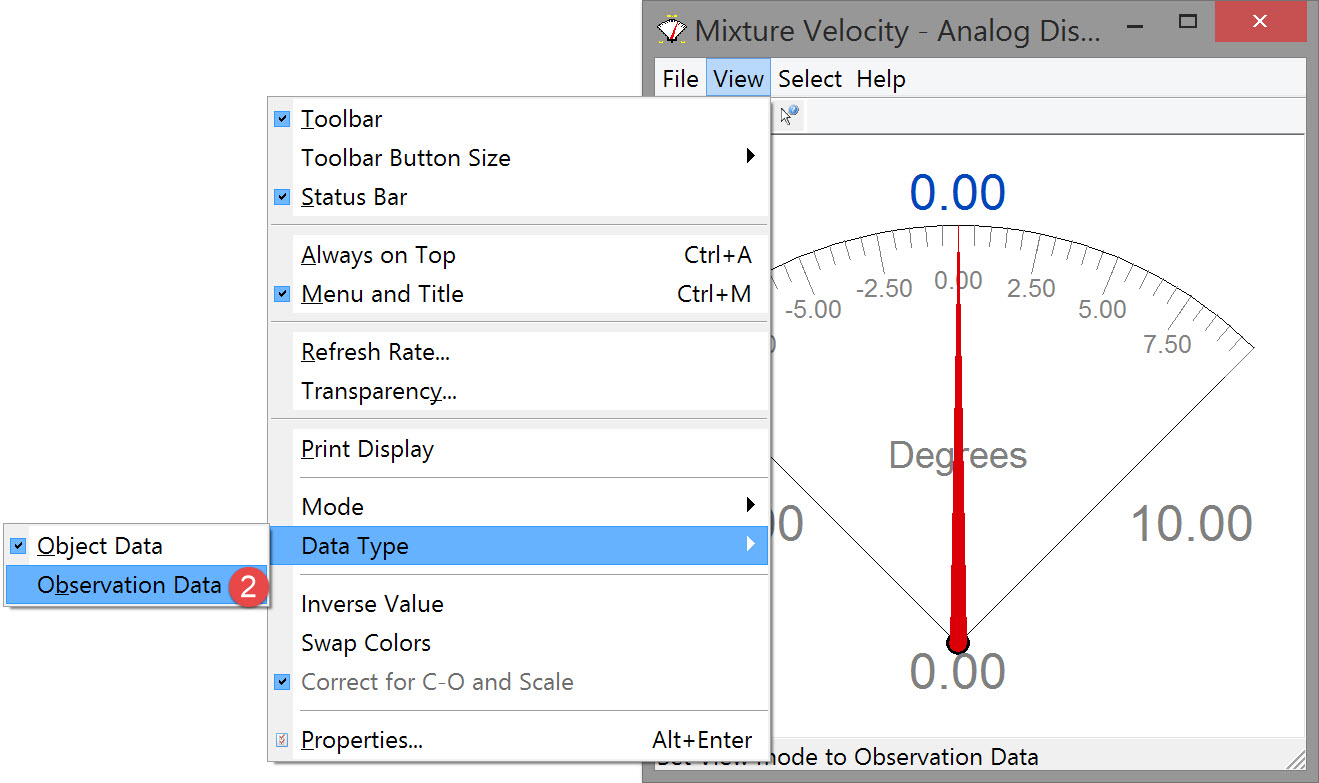Viewport: 1319px width, 783px height.
Task: Click the Properties icon in the menu
Action: (x=282, y=740)
